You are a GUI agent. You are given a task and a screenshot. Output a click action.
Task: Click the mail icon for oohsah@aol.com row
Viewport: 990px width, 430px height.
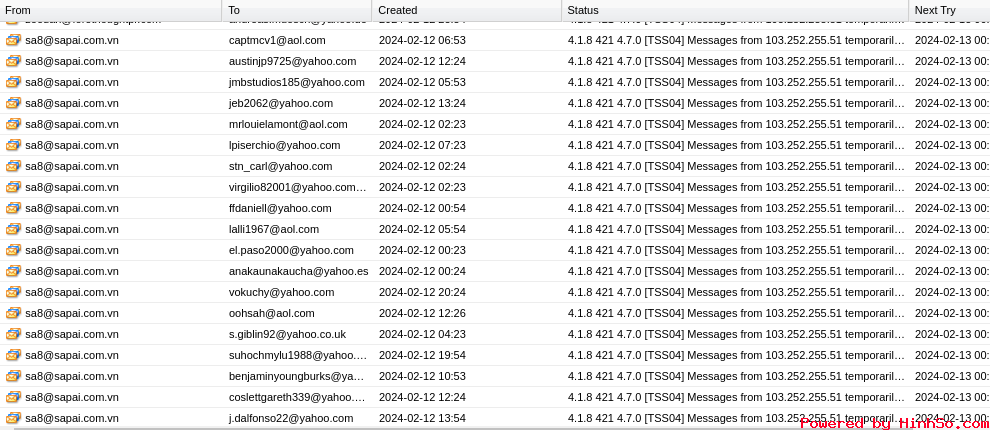13,313
